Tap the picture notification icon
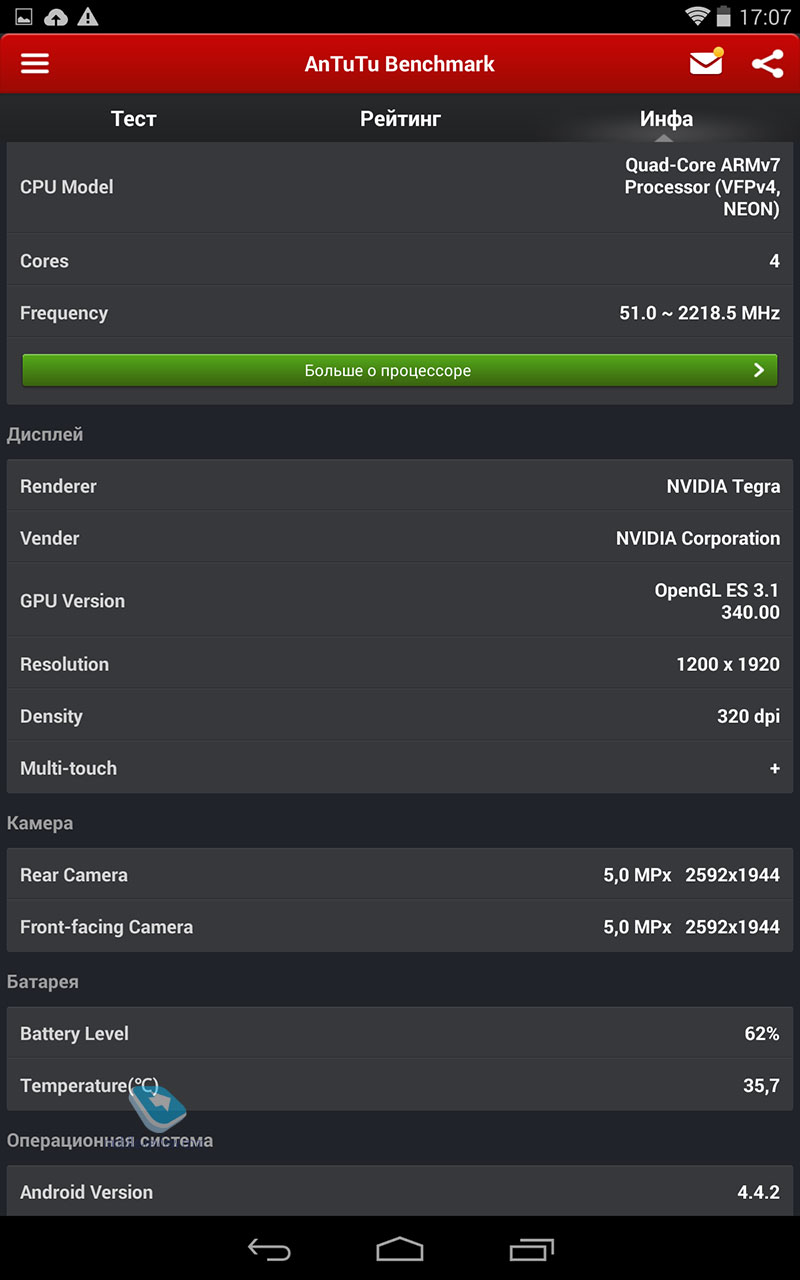The image size is (800, 1280). click(x=24, y=17)
